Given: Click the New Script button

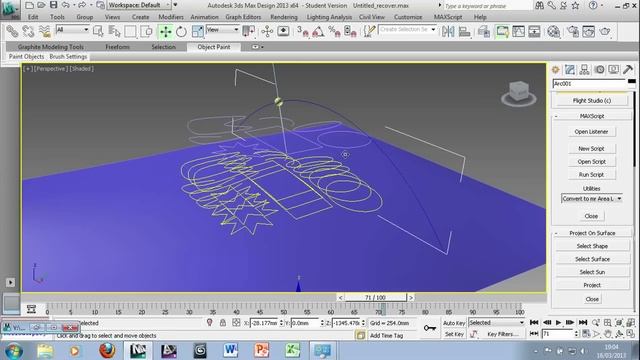Looking at the screenshot, I should [591, 149].
